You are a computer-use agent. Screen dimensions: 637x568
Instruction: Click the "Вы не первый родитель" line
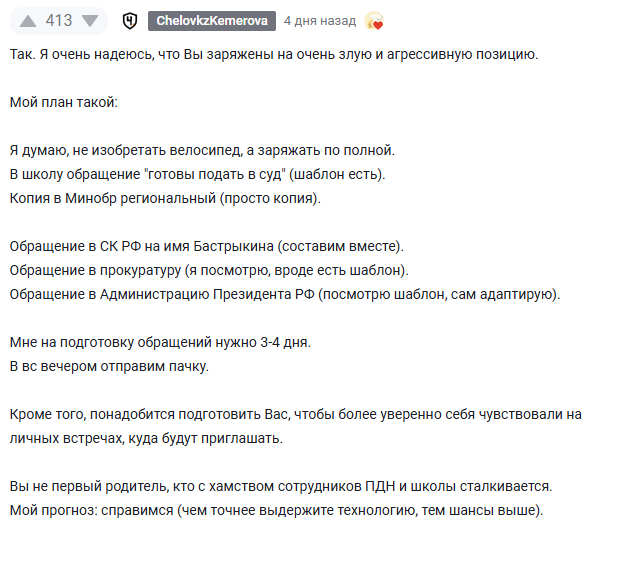280,486
